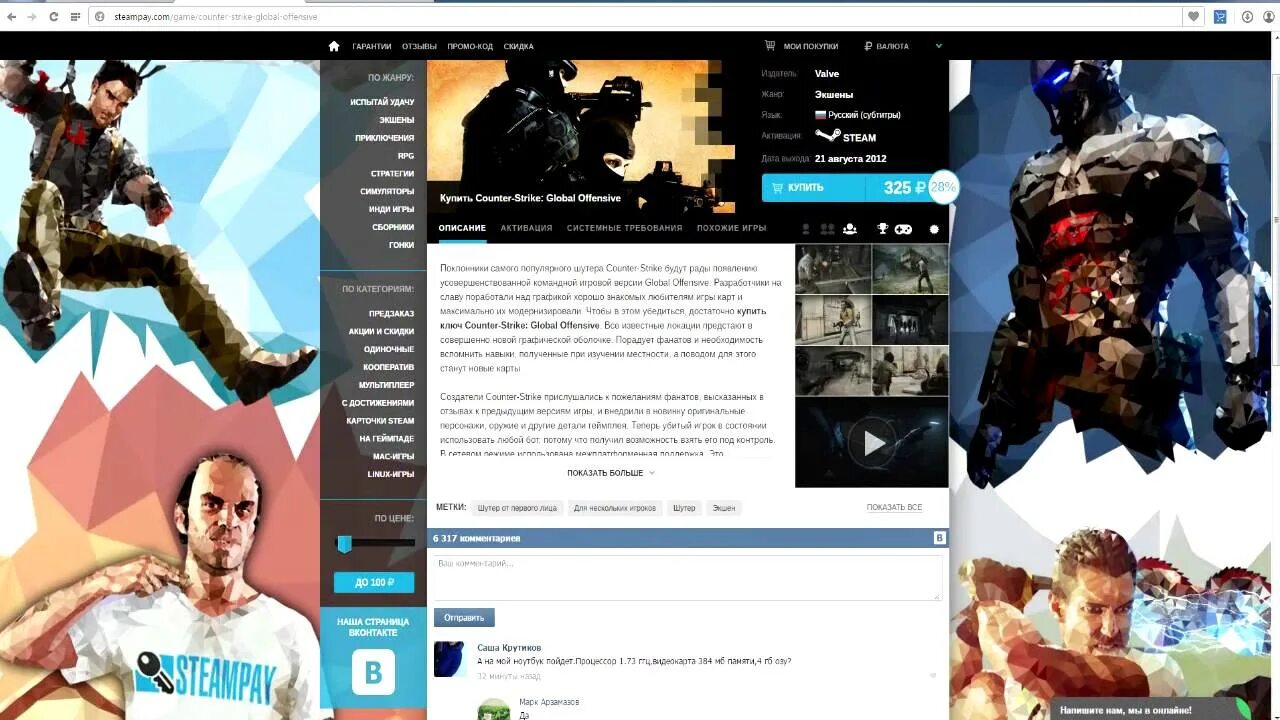
Task: Open the blue cart extension icon
Action: [x=1220, y=17]
